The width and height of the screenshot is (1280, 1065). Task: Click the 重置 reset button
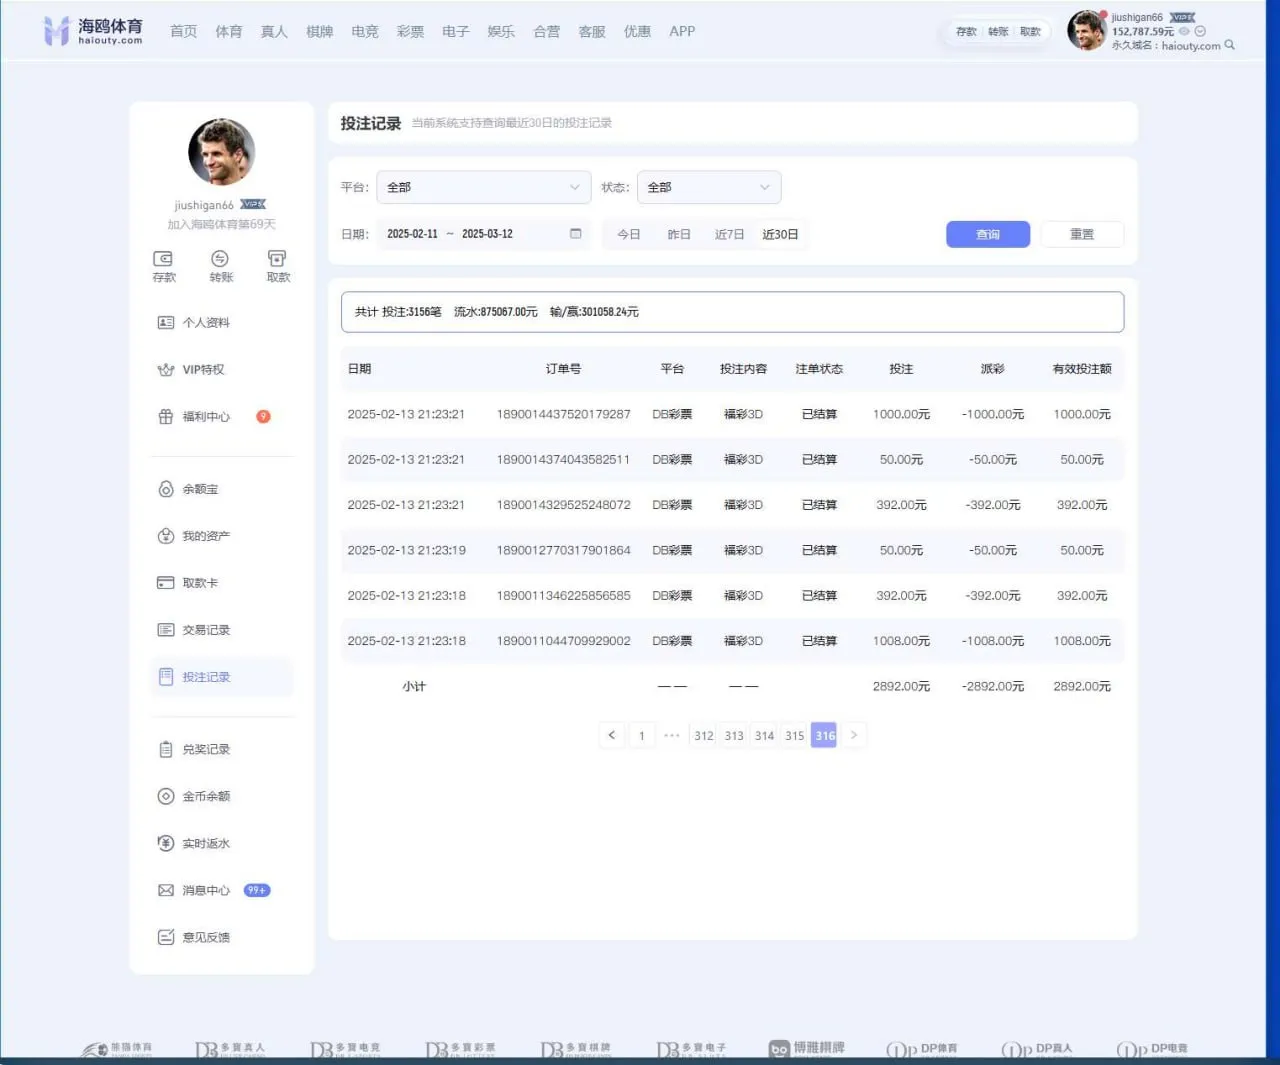click(x=1082, y=234)
